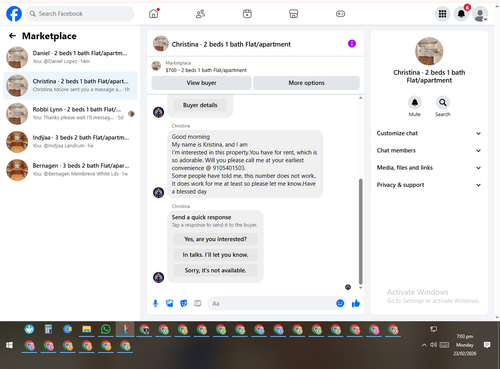Open WhatsApp from the taskbar
This screenshot has height=369, width=500.
click(x=106, y=329)
